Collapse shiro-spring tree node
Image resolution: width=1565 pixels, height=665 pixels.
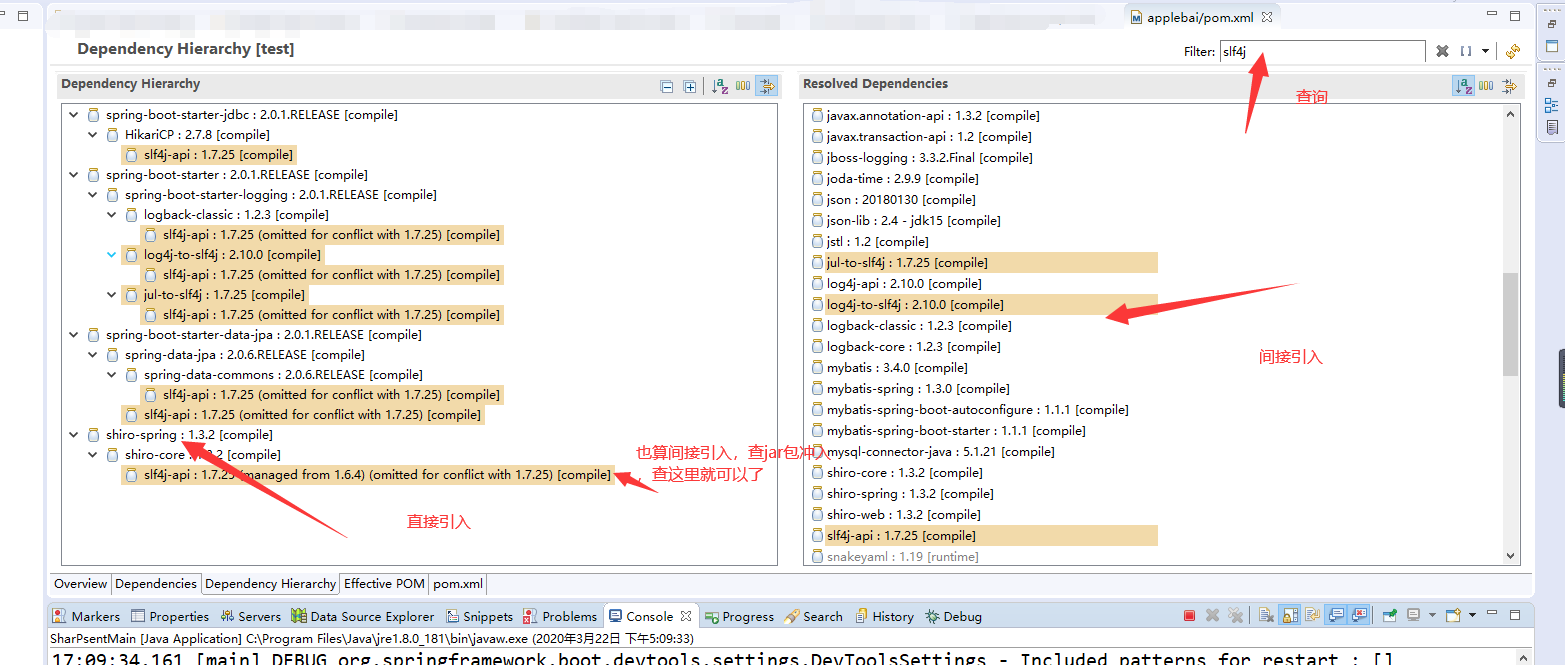[x=73, y=435]
